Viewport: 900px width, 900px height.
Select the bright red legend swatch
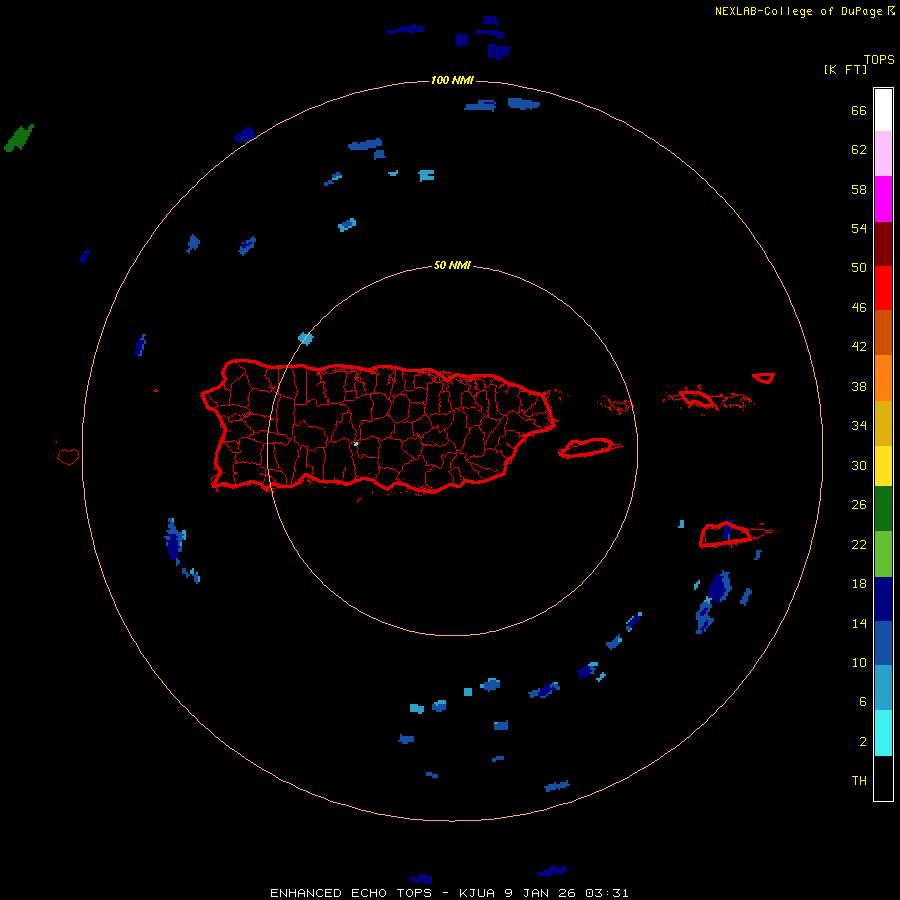point(883,288)
